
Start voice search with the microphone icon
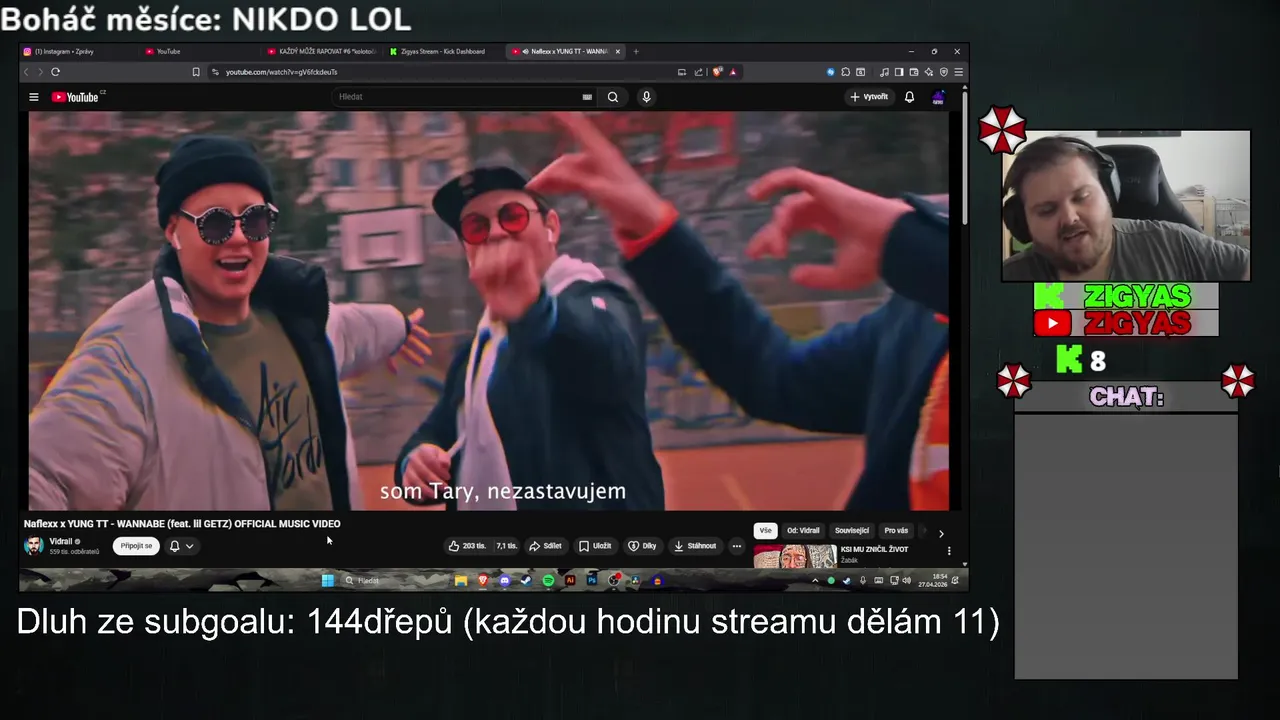click(x=646, y=97)
